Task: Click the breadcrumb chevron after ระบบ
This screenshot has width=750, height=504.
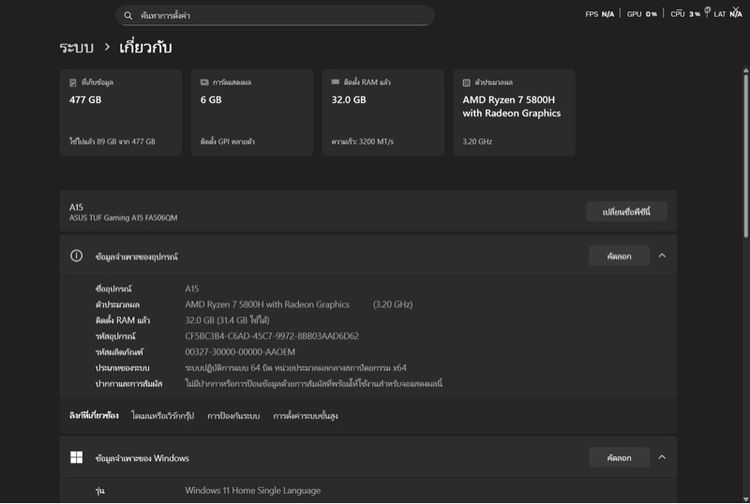Action: (106, 47)
